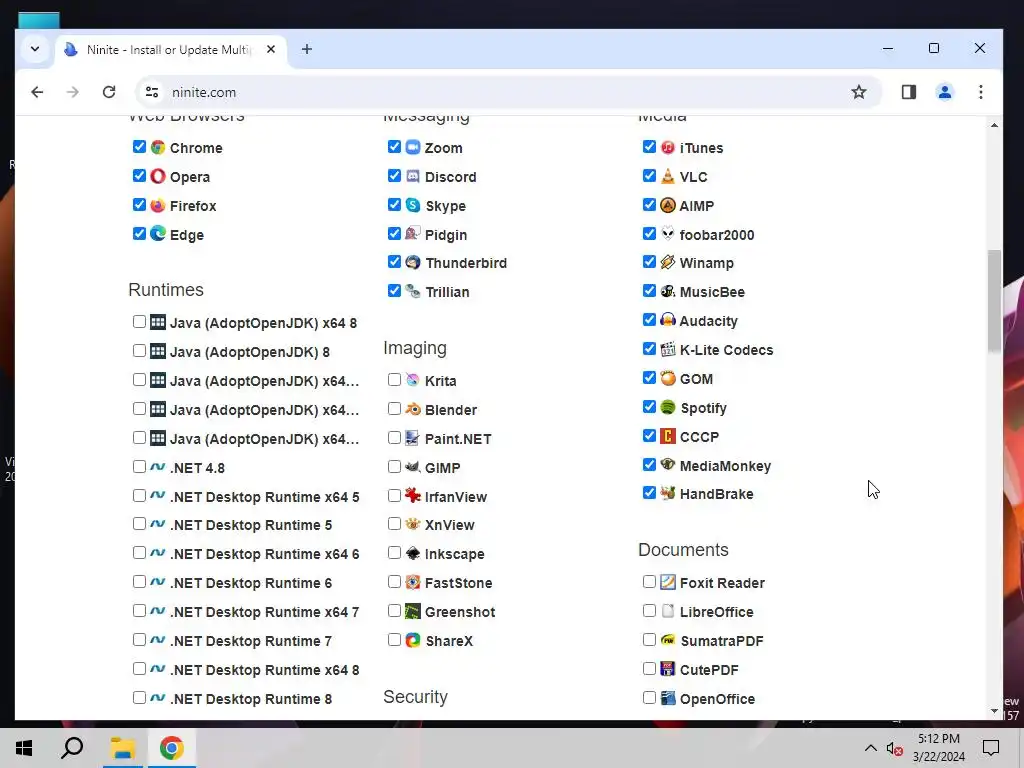
Task: Click the Skype app icon
Action: click(413, 205)
